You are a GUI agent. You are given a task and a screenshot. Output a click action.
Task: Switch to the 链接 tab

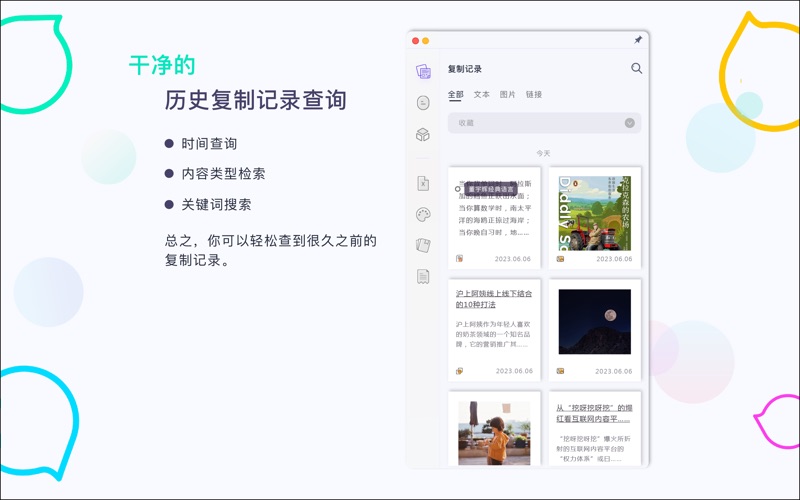pyautogui.click(x=534, y=94)
